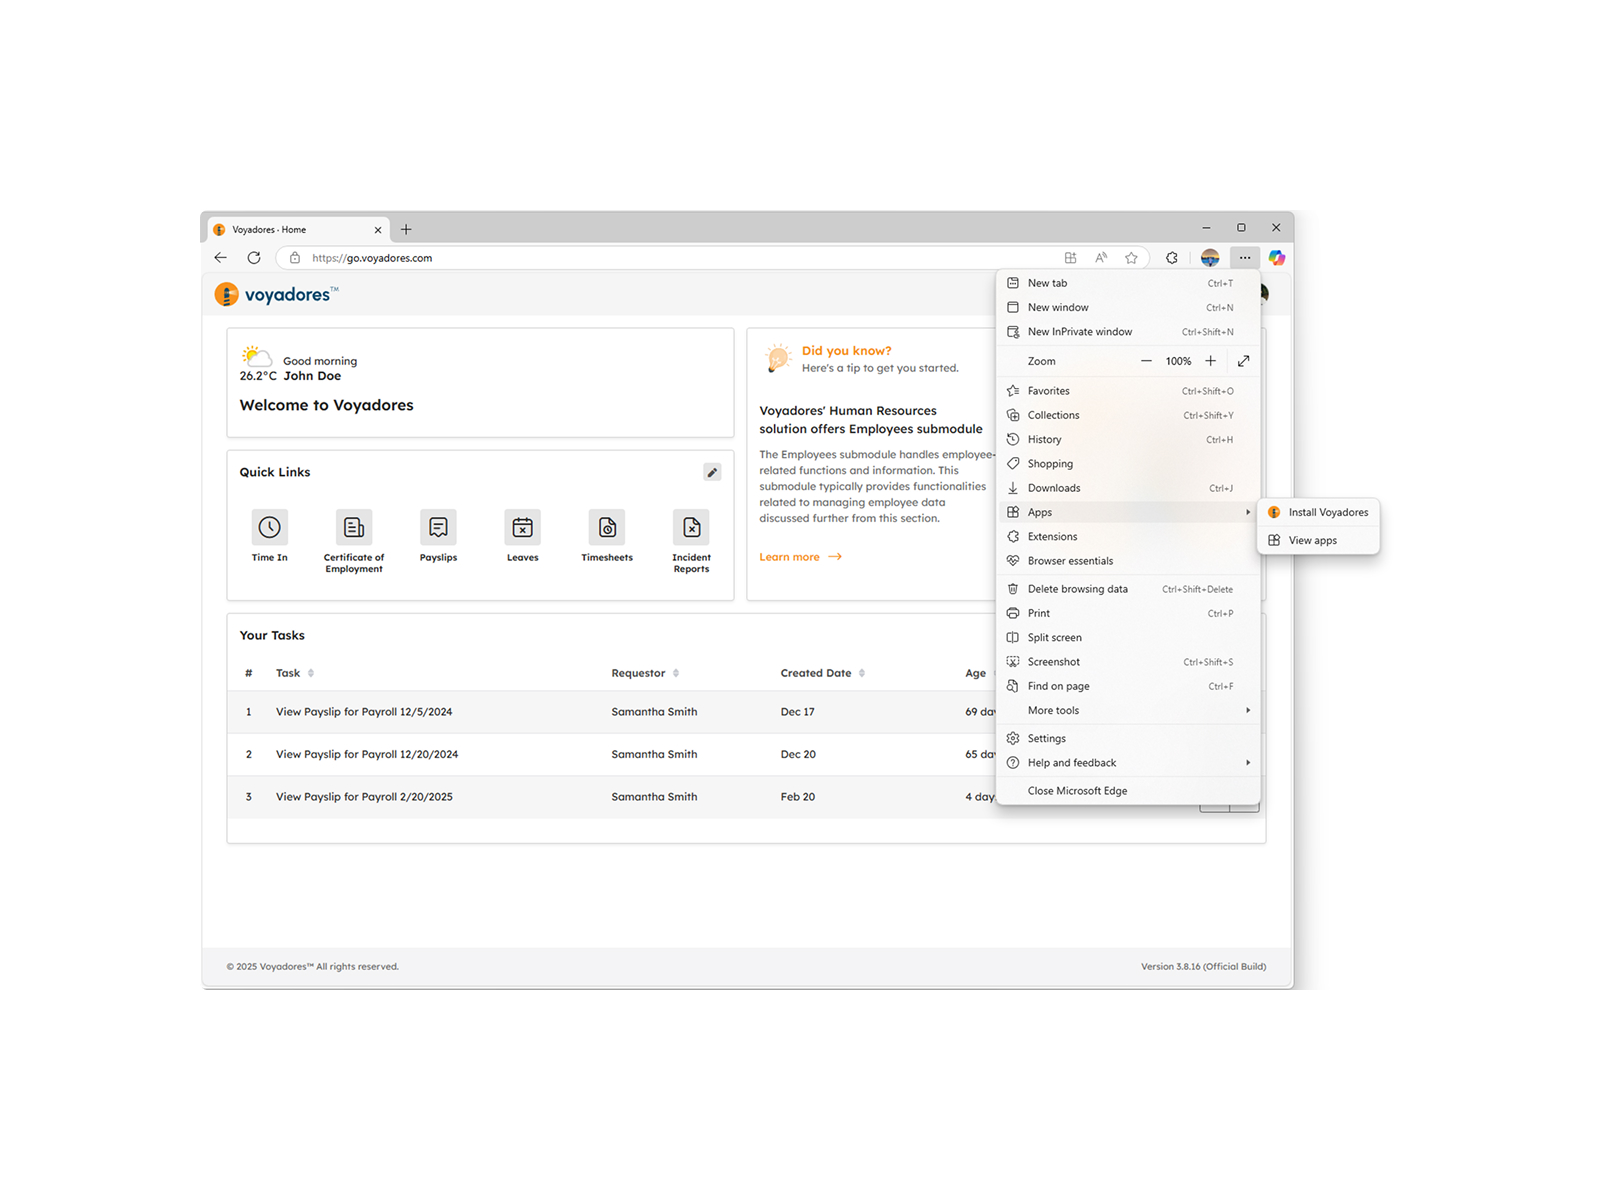
Task: Choose Find on page
Action: coord(1128,686)
